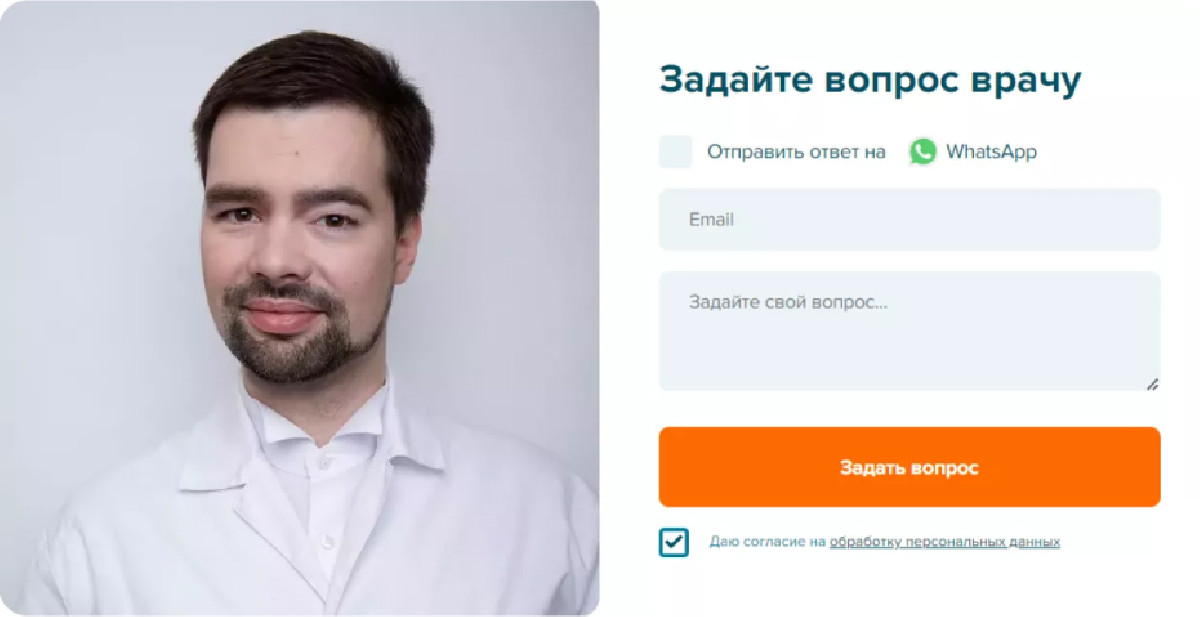Screen dimensions: 1200x617
Task: Click the empty square before 'Отправить ответ на'
Action: 675,152
